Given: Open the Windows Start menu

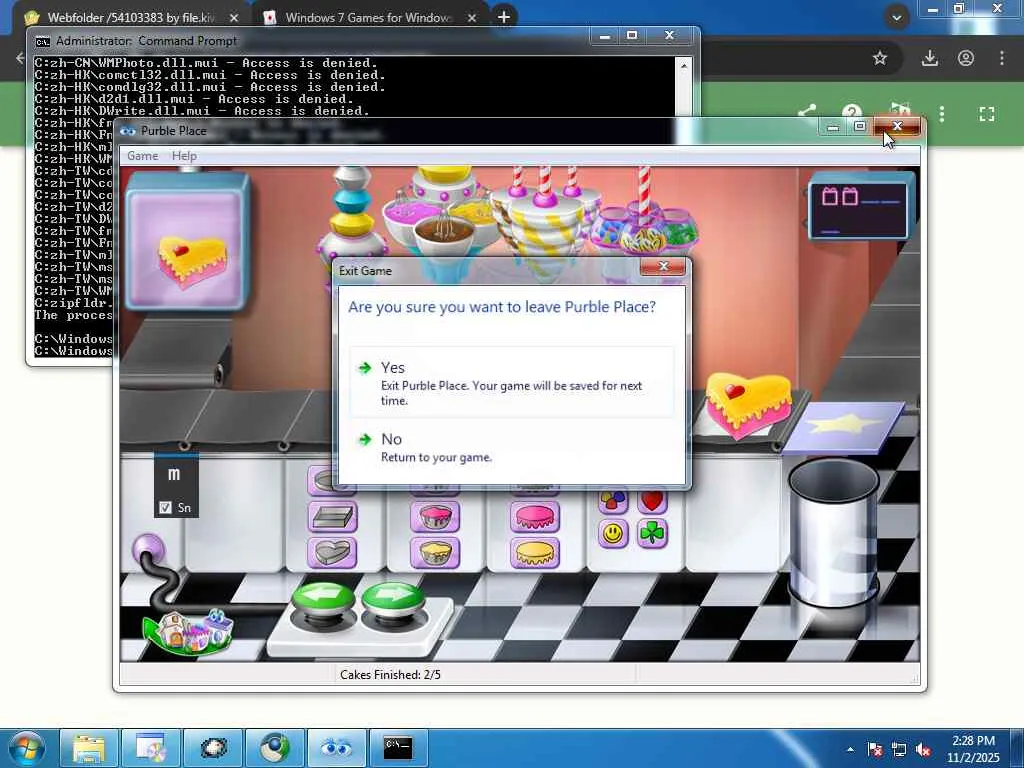Looking at the screenshot, I should tap(26, 748).
